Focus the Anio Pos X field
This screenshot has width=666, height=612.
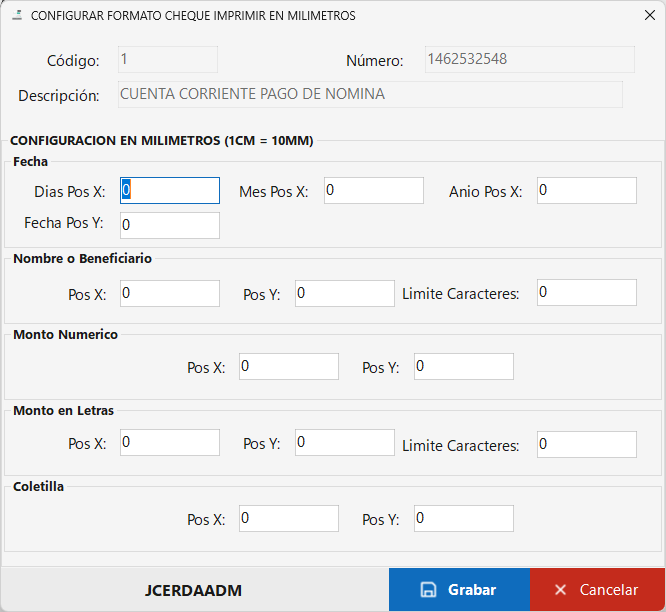click(587, 190)
